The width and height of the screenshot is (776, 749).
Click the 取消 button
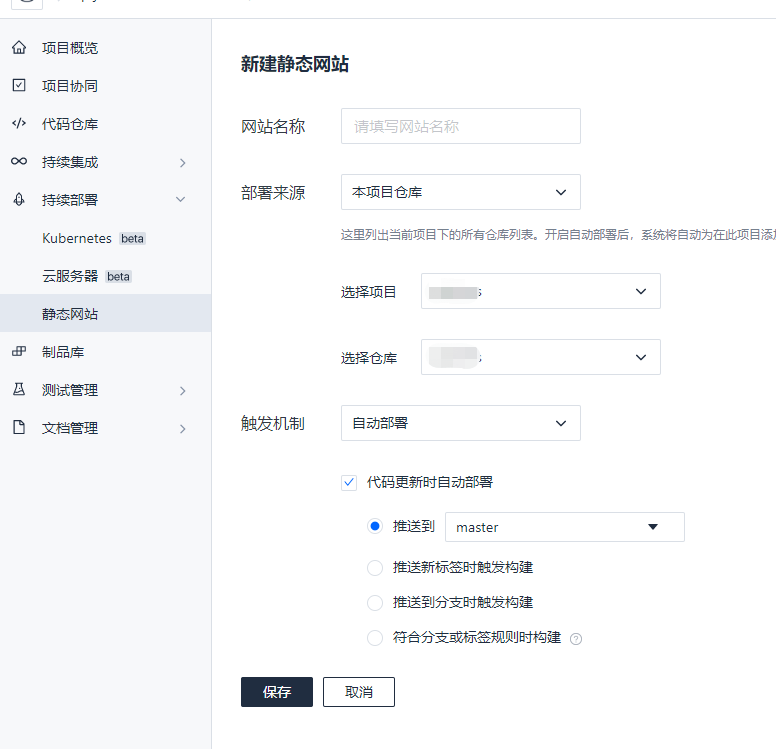[x=358, y=692]
